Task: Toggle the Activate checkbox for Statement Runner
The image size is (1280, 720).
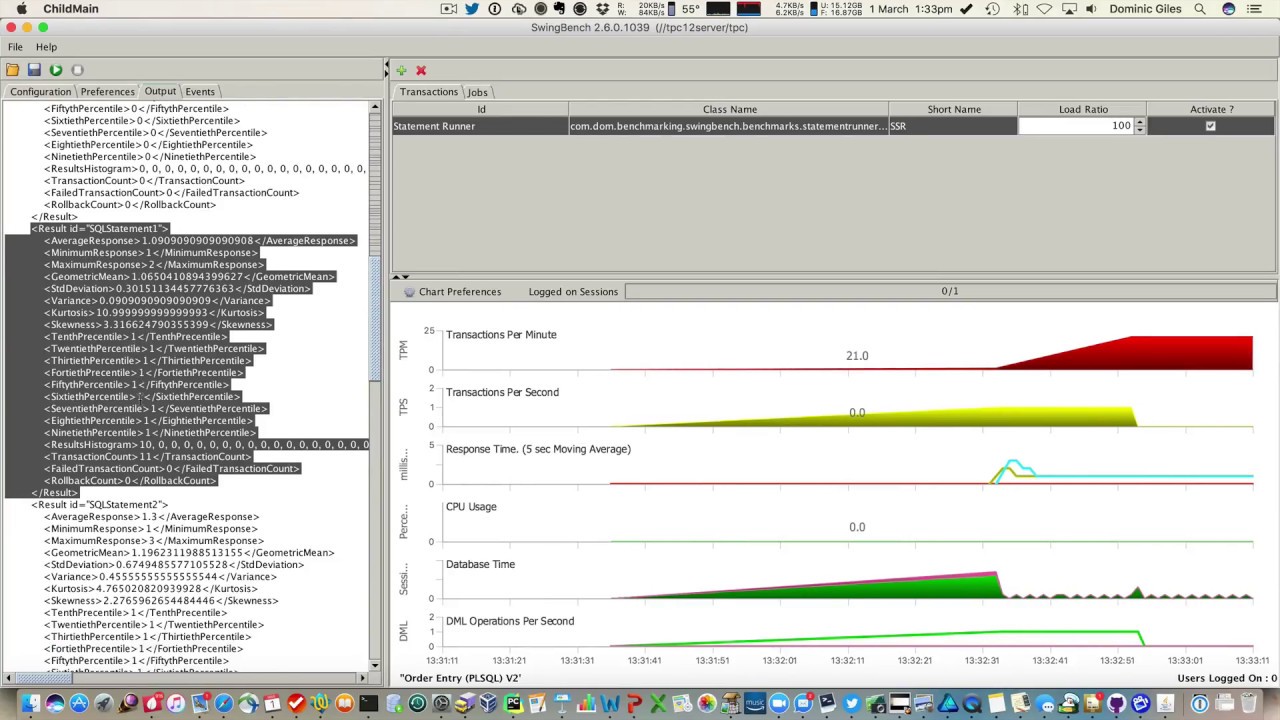Action: [1211, 126]
